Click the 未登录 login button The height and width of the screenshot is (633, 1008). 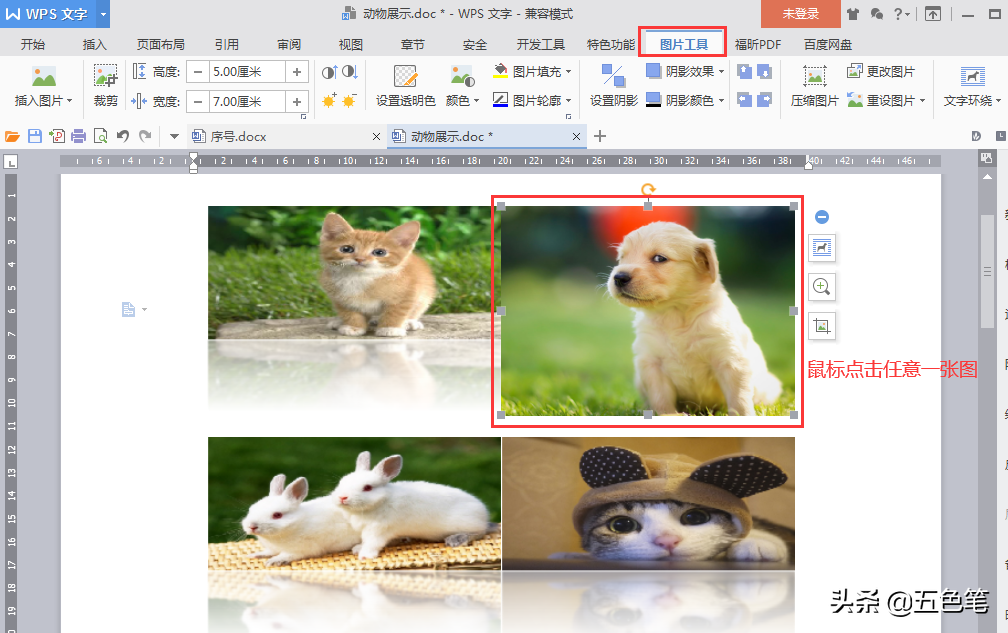(800, 14)
